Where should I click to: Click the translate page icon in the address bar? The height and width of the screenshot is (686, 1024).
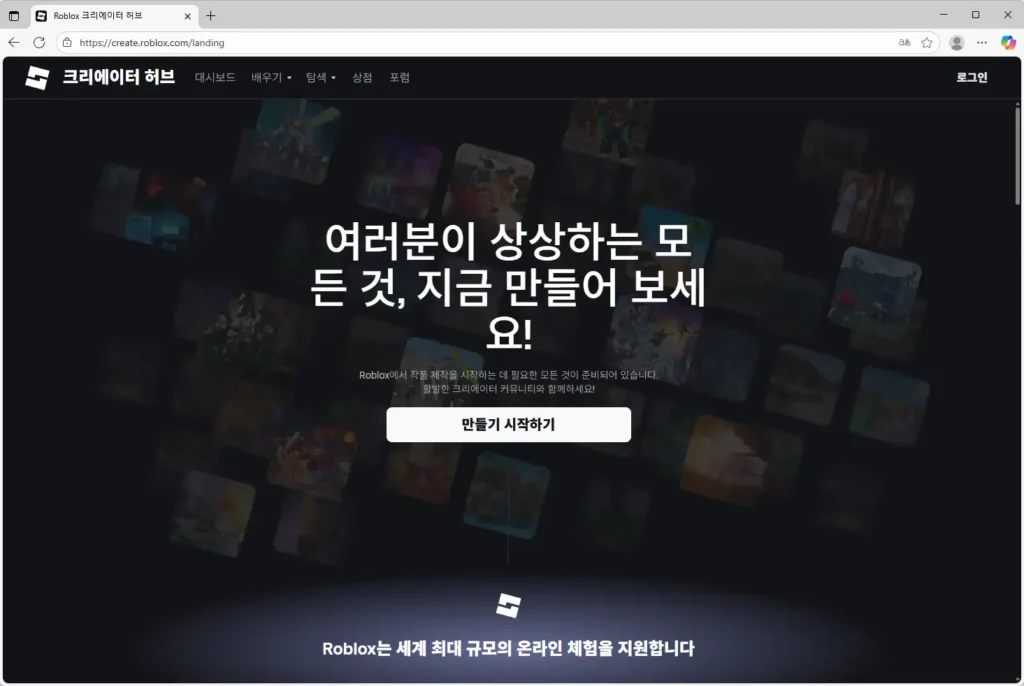pos(904,42)
